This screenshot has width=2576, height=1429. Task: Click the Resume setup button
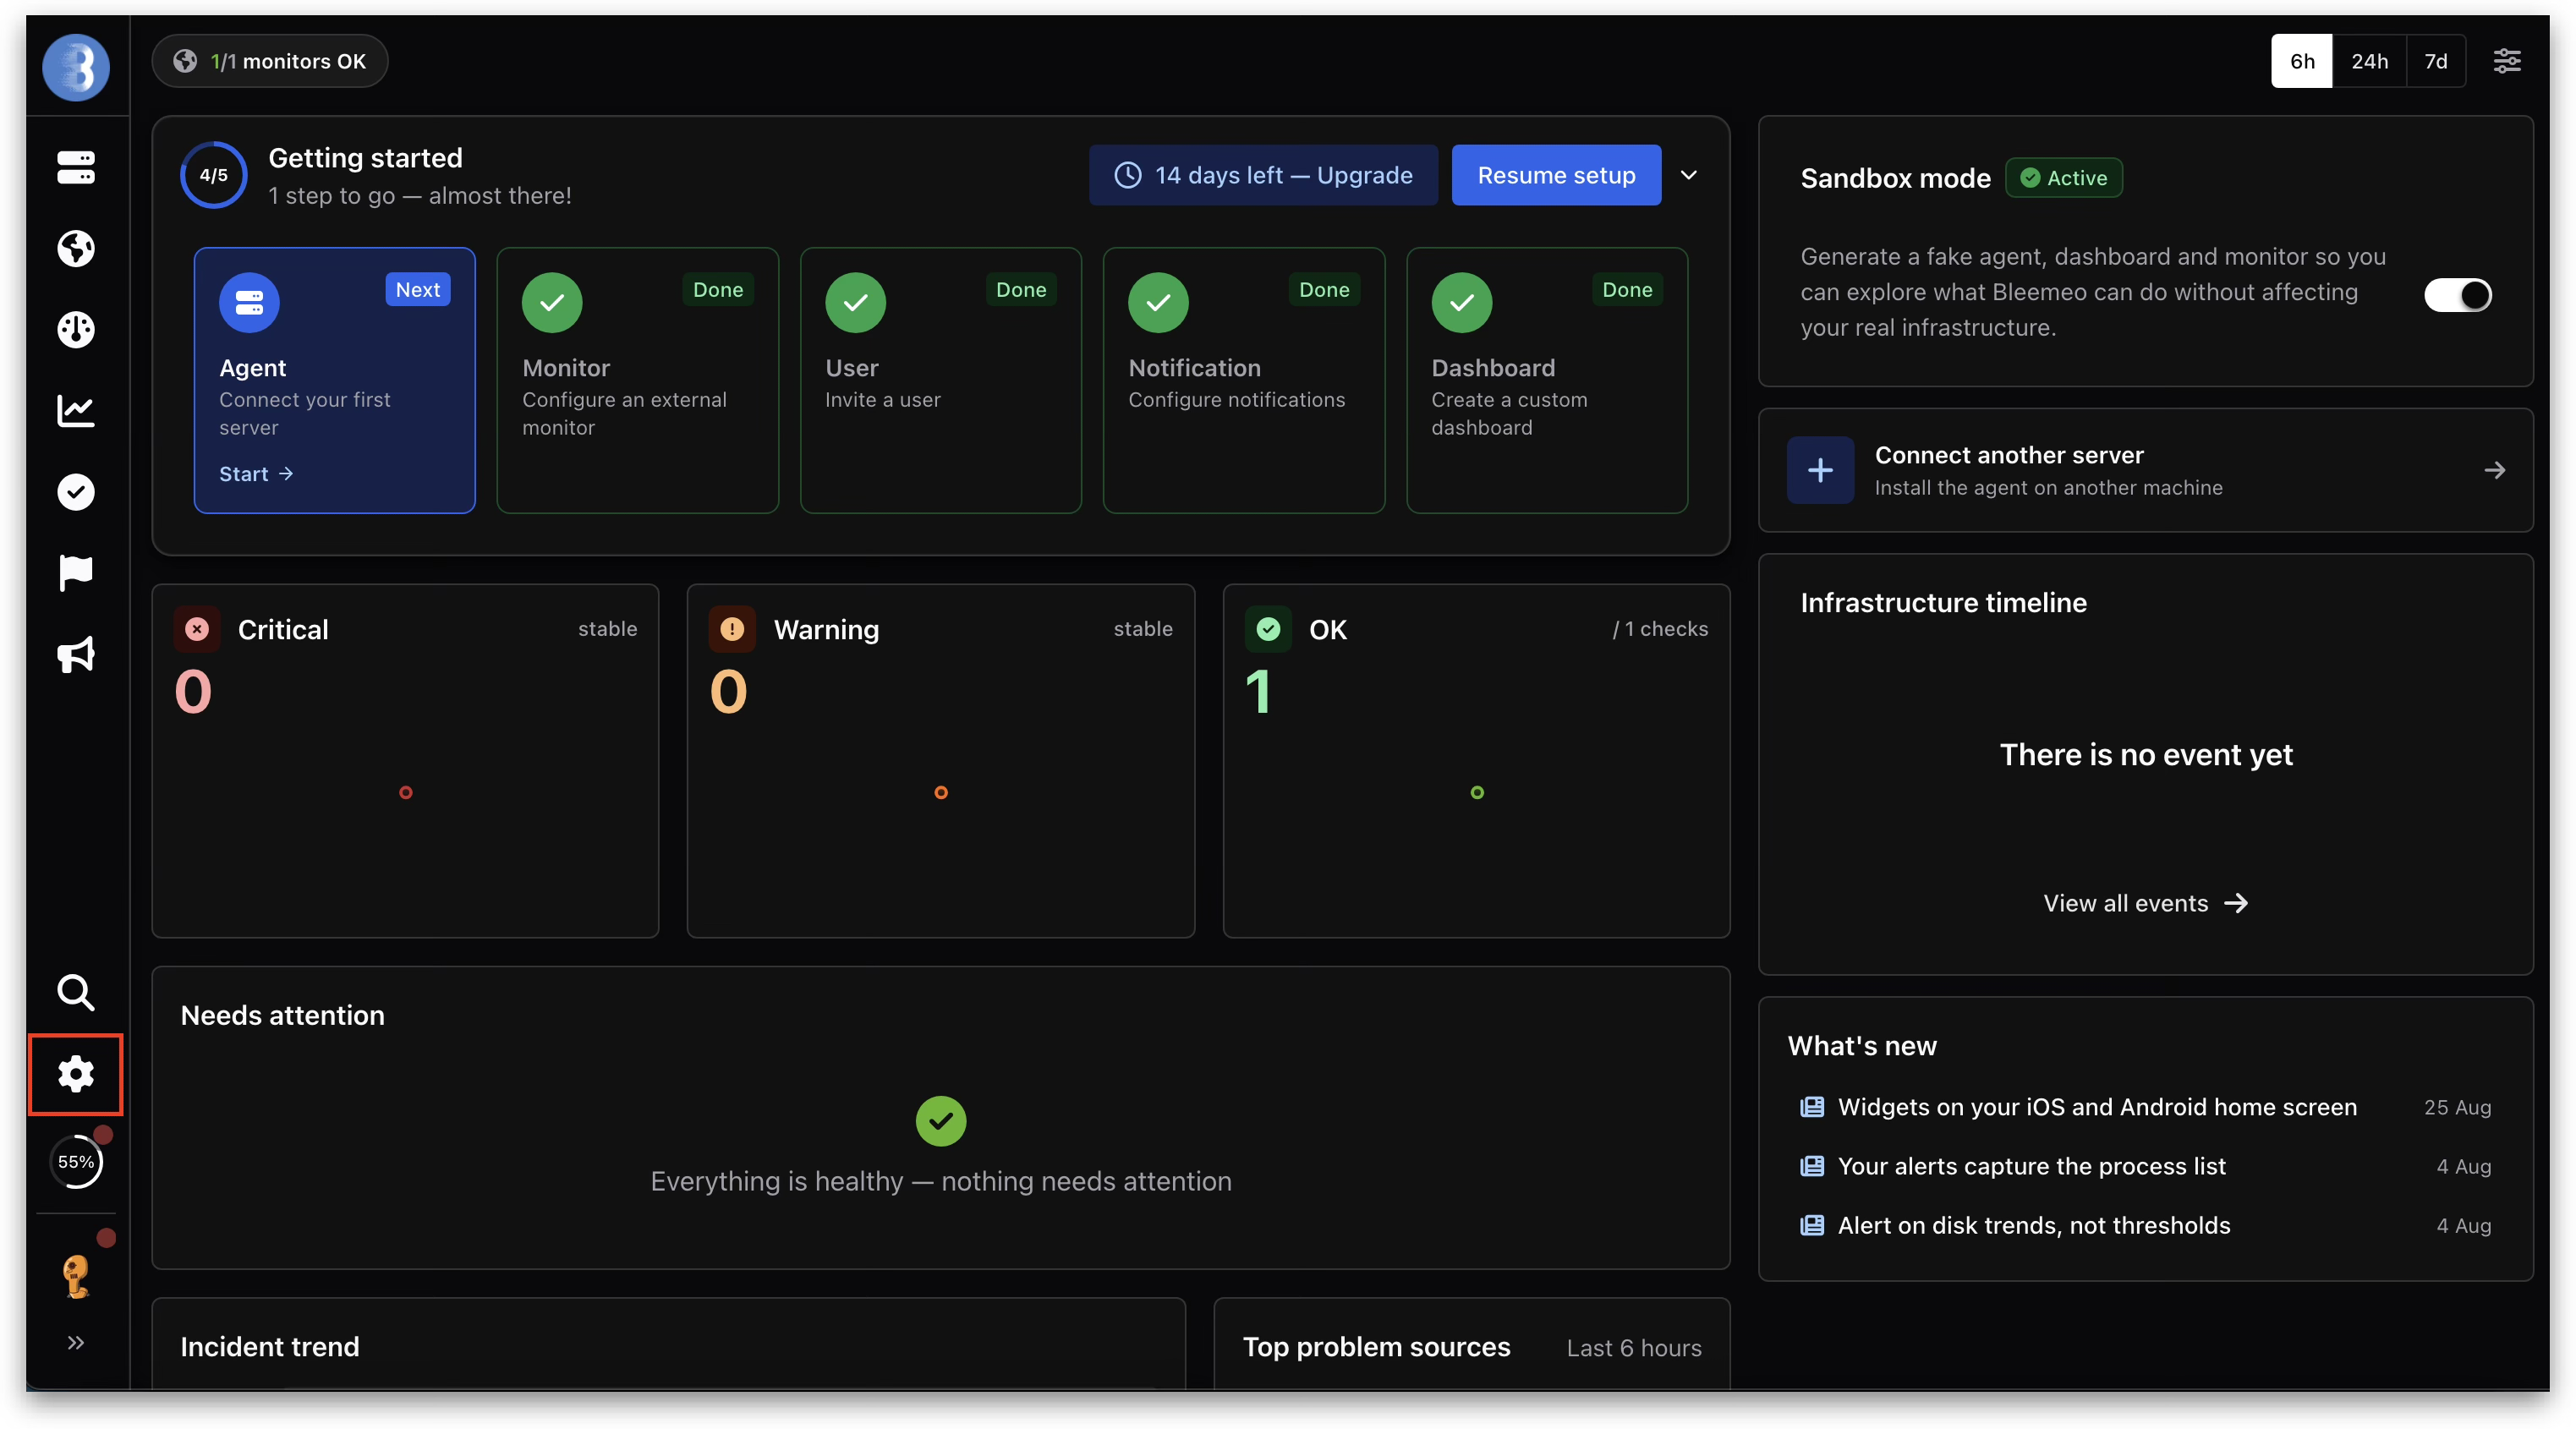click(1556, 175)
